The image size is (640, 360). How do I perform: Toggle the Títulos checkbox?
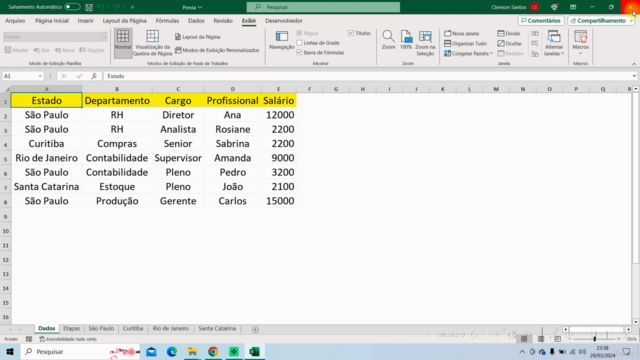(351, 33)
